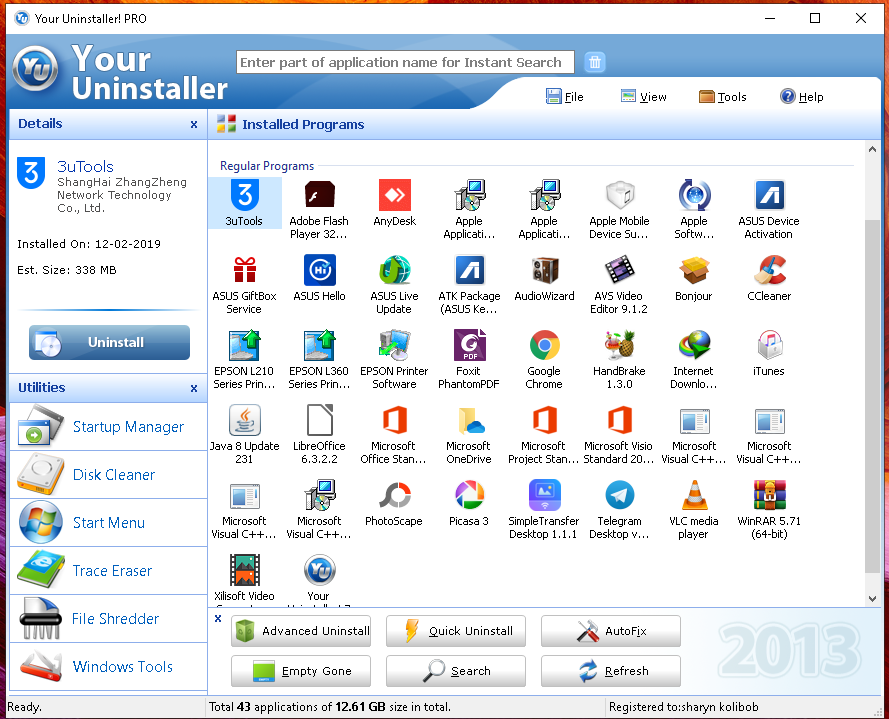Viewport: 889px width, 719px height.
Task: Select the AnyDesk program icon
Action: click(395, 195)
